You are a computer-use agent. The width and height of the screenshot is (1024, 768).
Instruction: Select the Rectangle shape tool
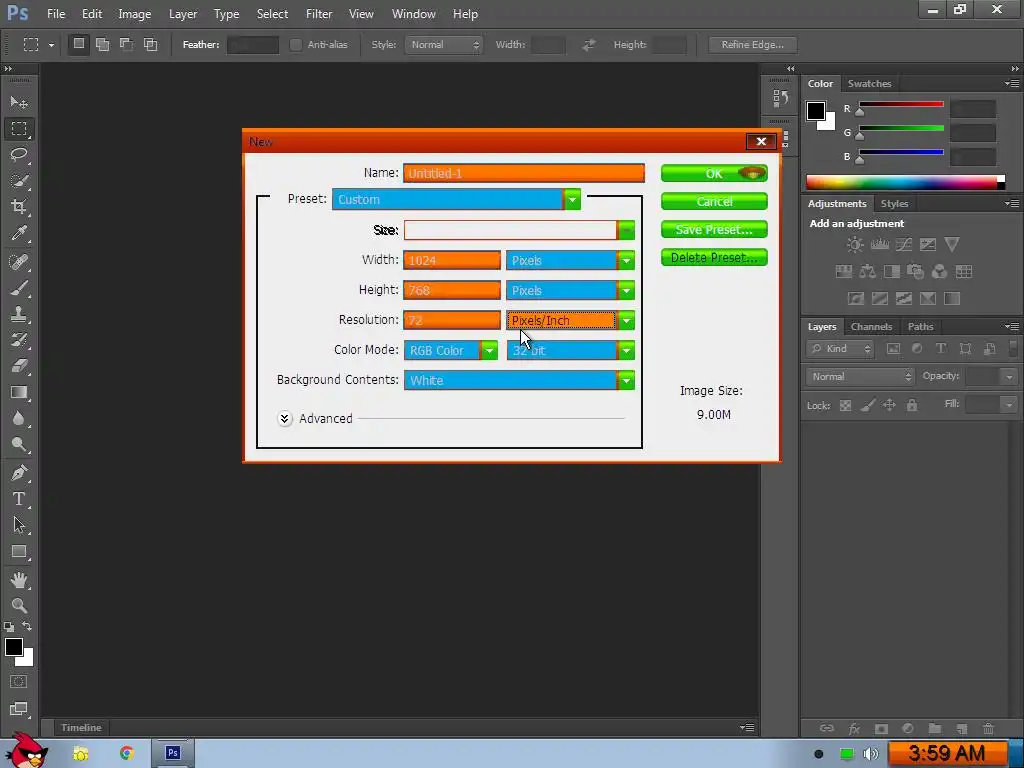pyautogui.click(x=18, y=552)
